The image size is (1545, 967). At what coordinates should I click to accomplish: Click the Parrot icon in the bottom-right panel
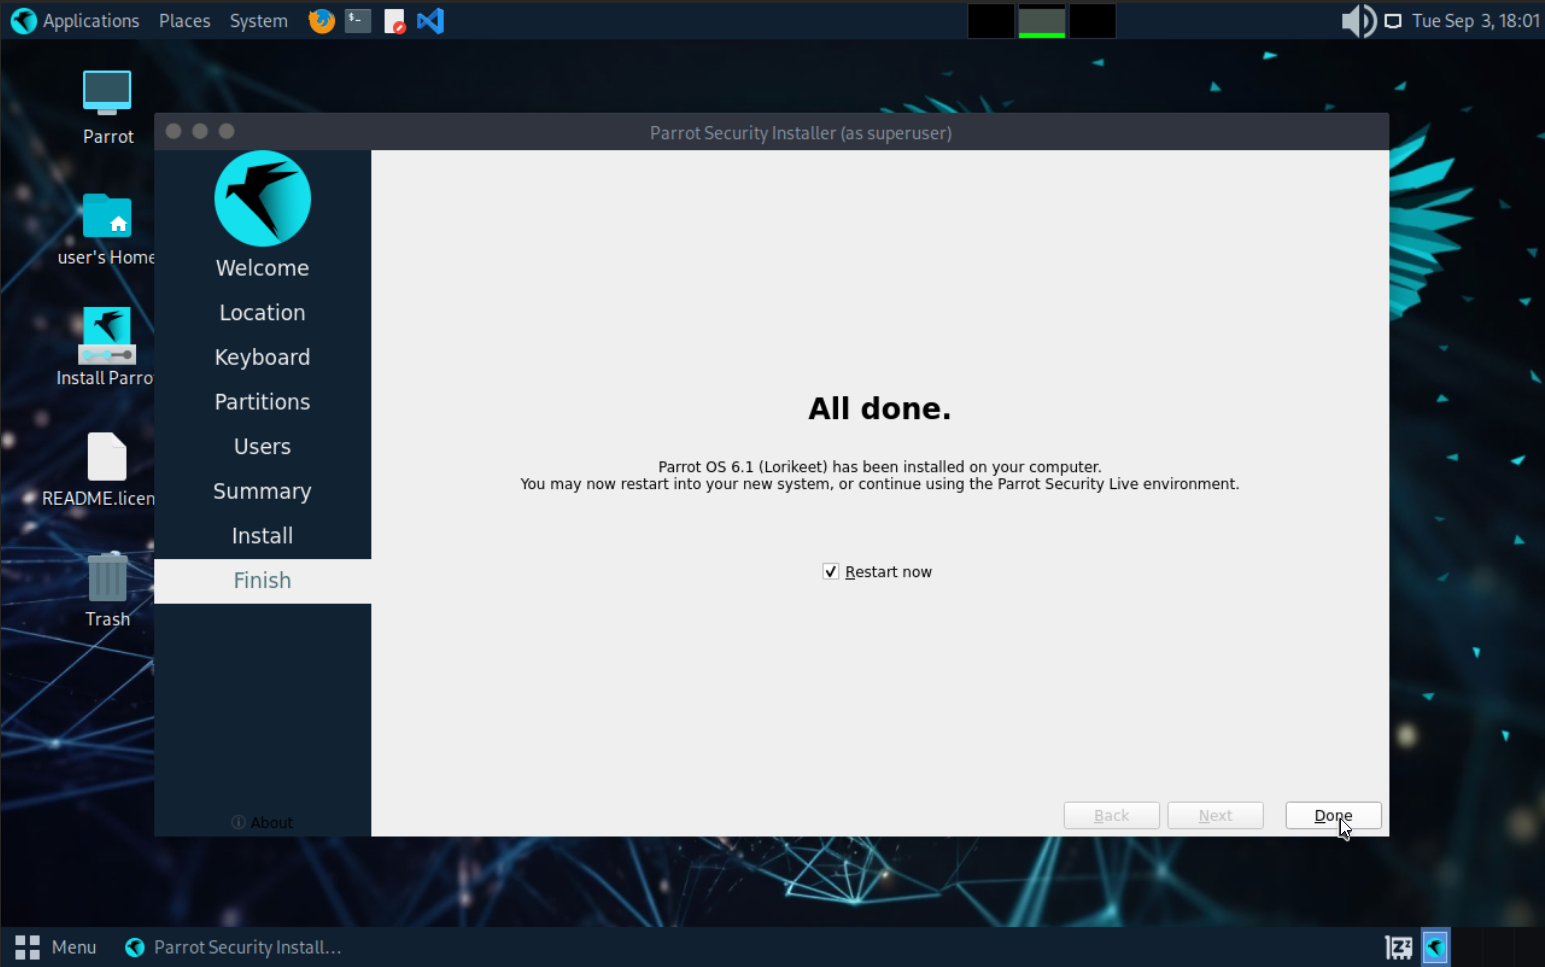pos(1435,947)
